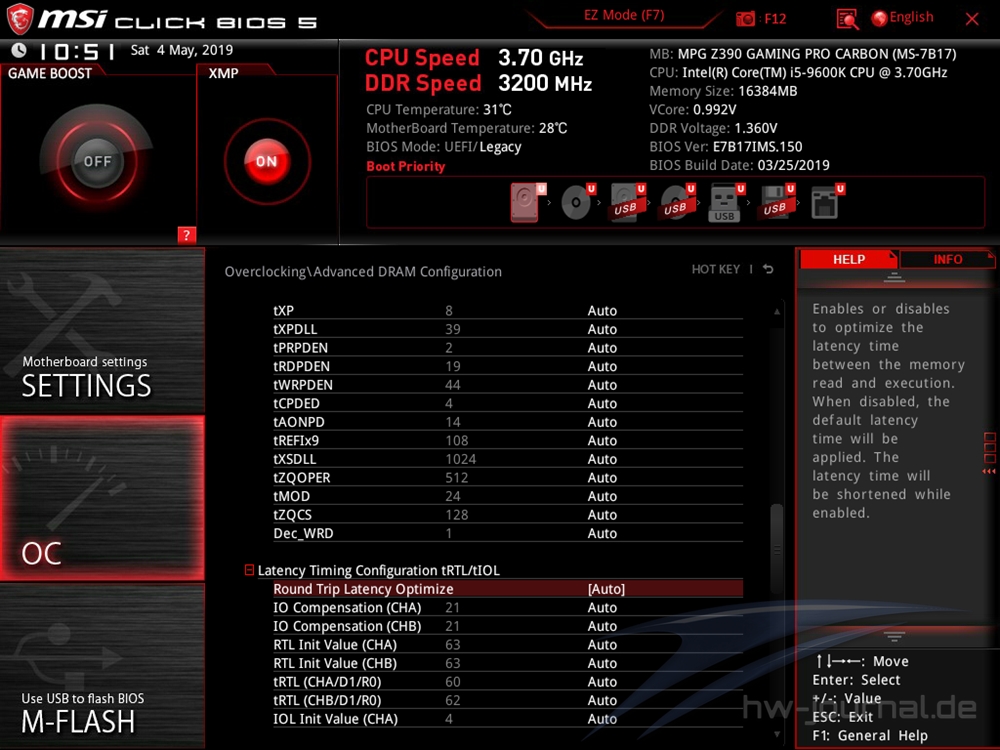Take a screenshot with the F12 camera icon
The width and height of the screenshot is (1000, 750).
click(x=745, y=19)
